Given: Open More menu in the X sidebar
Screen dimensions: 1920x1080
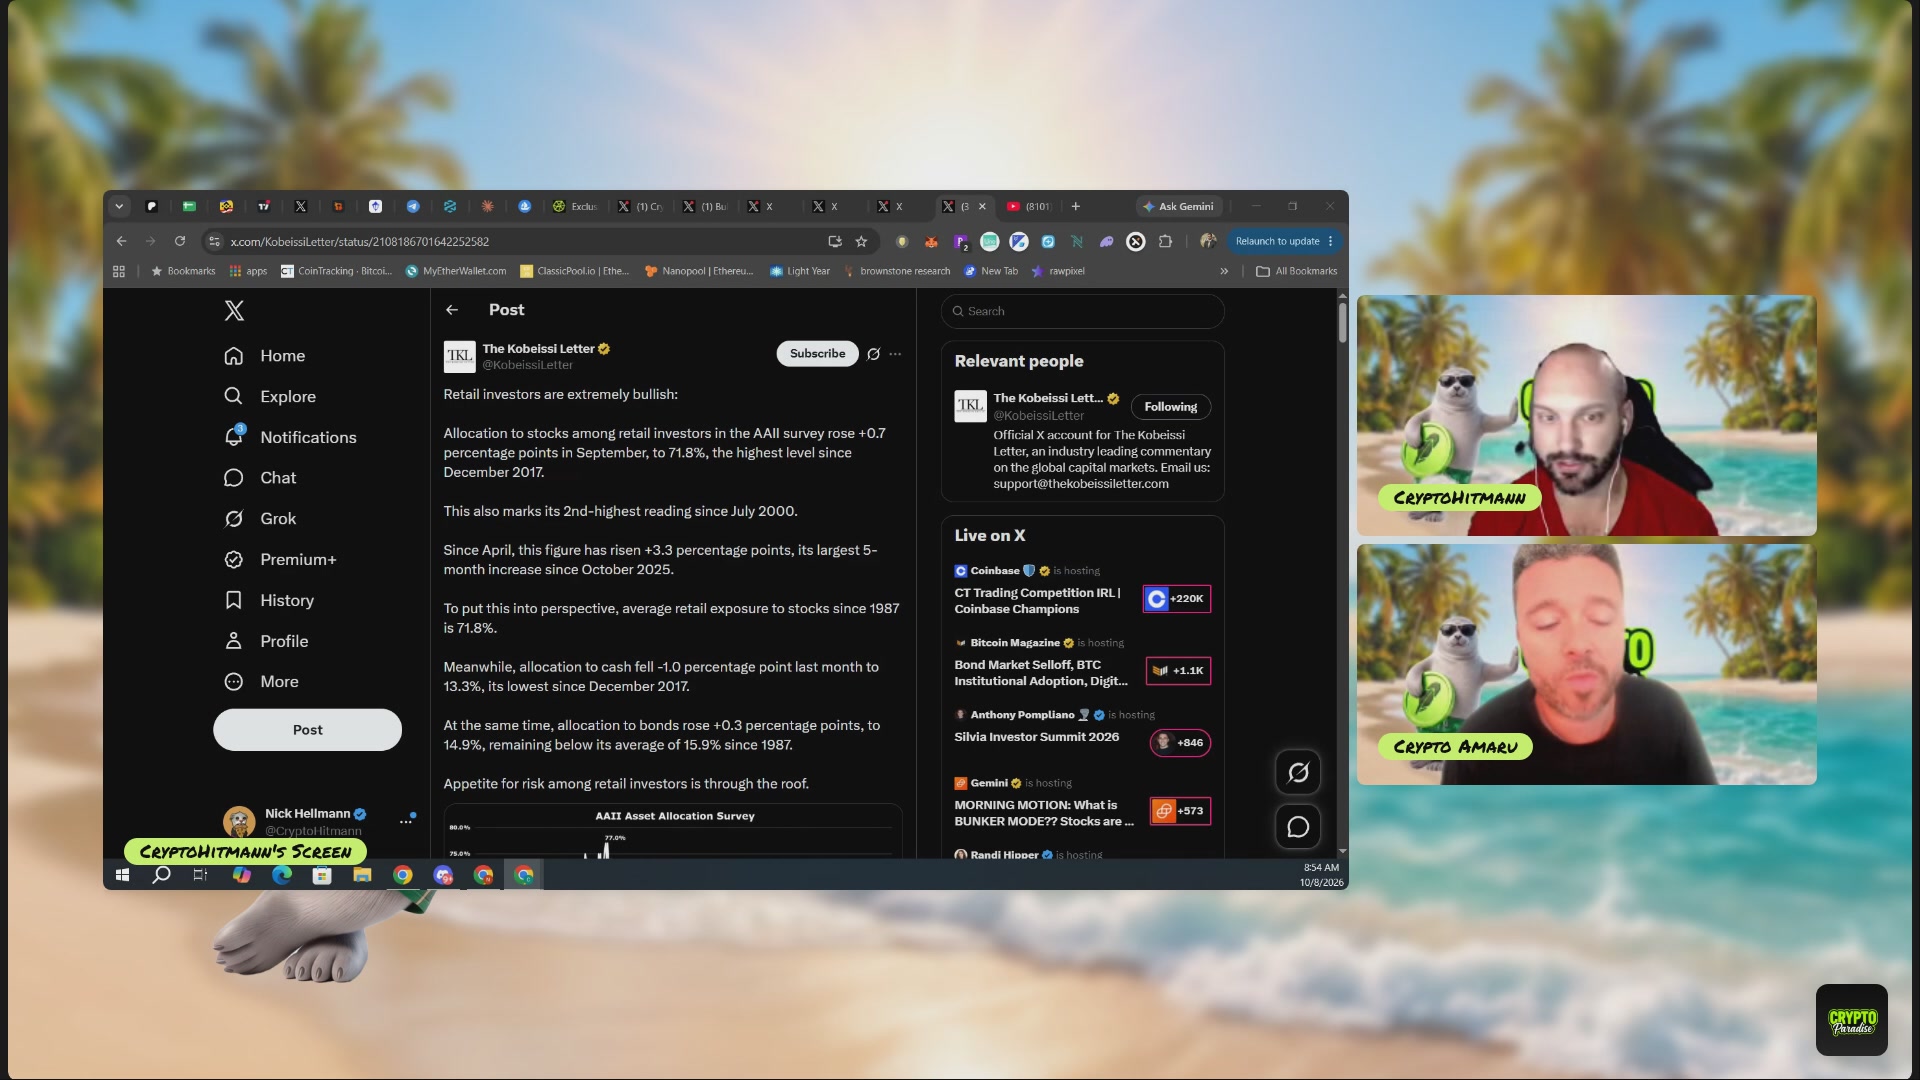Looking at the screenshot, I should (x=261, y=682).
